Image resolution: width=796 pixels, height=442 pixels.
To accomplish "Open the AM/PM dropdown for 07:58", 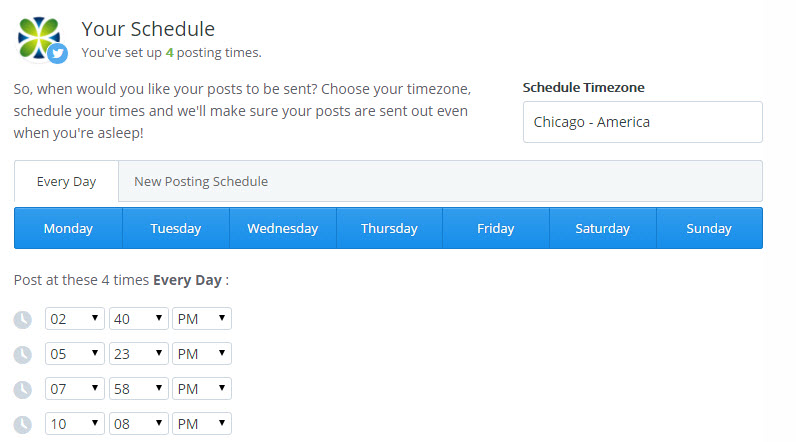I will 202,389.
